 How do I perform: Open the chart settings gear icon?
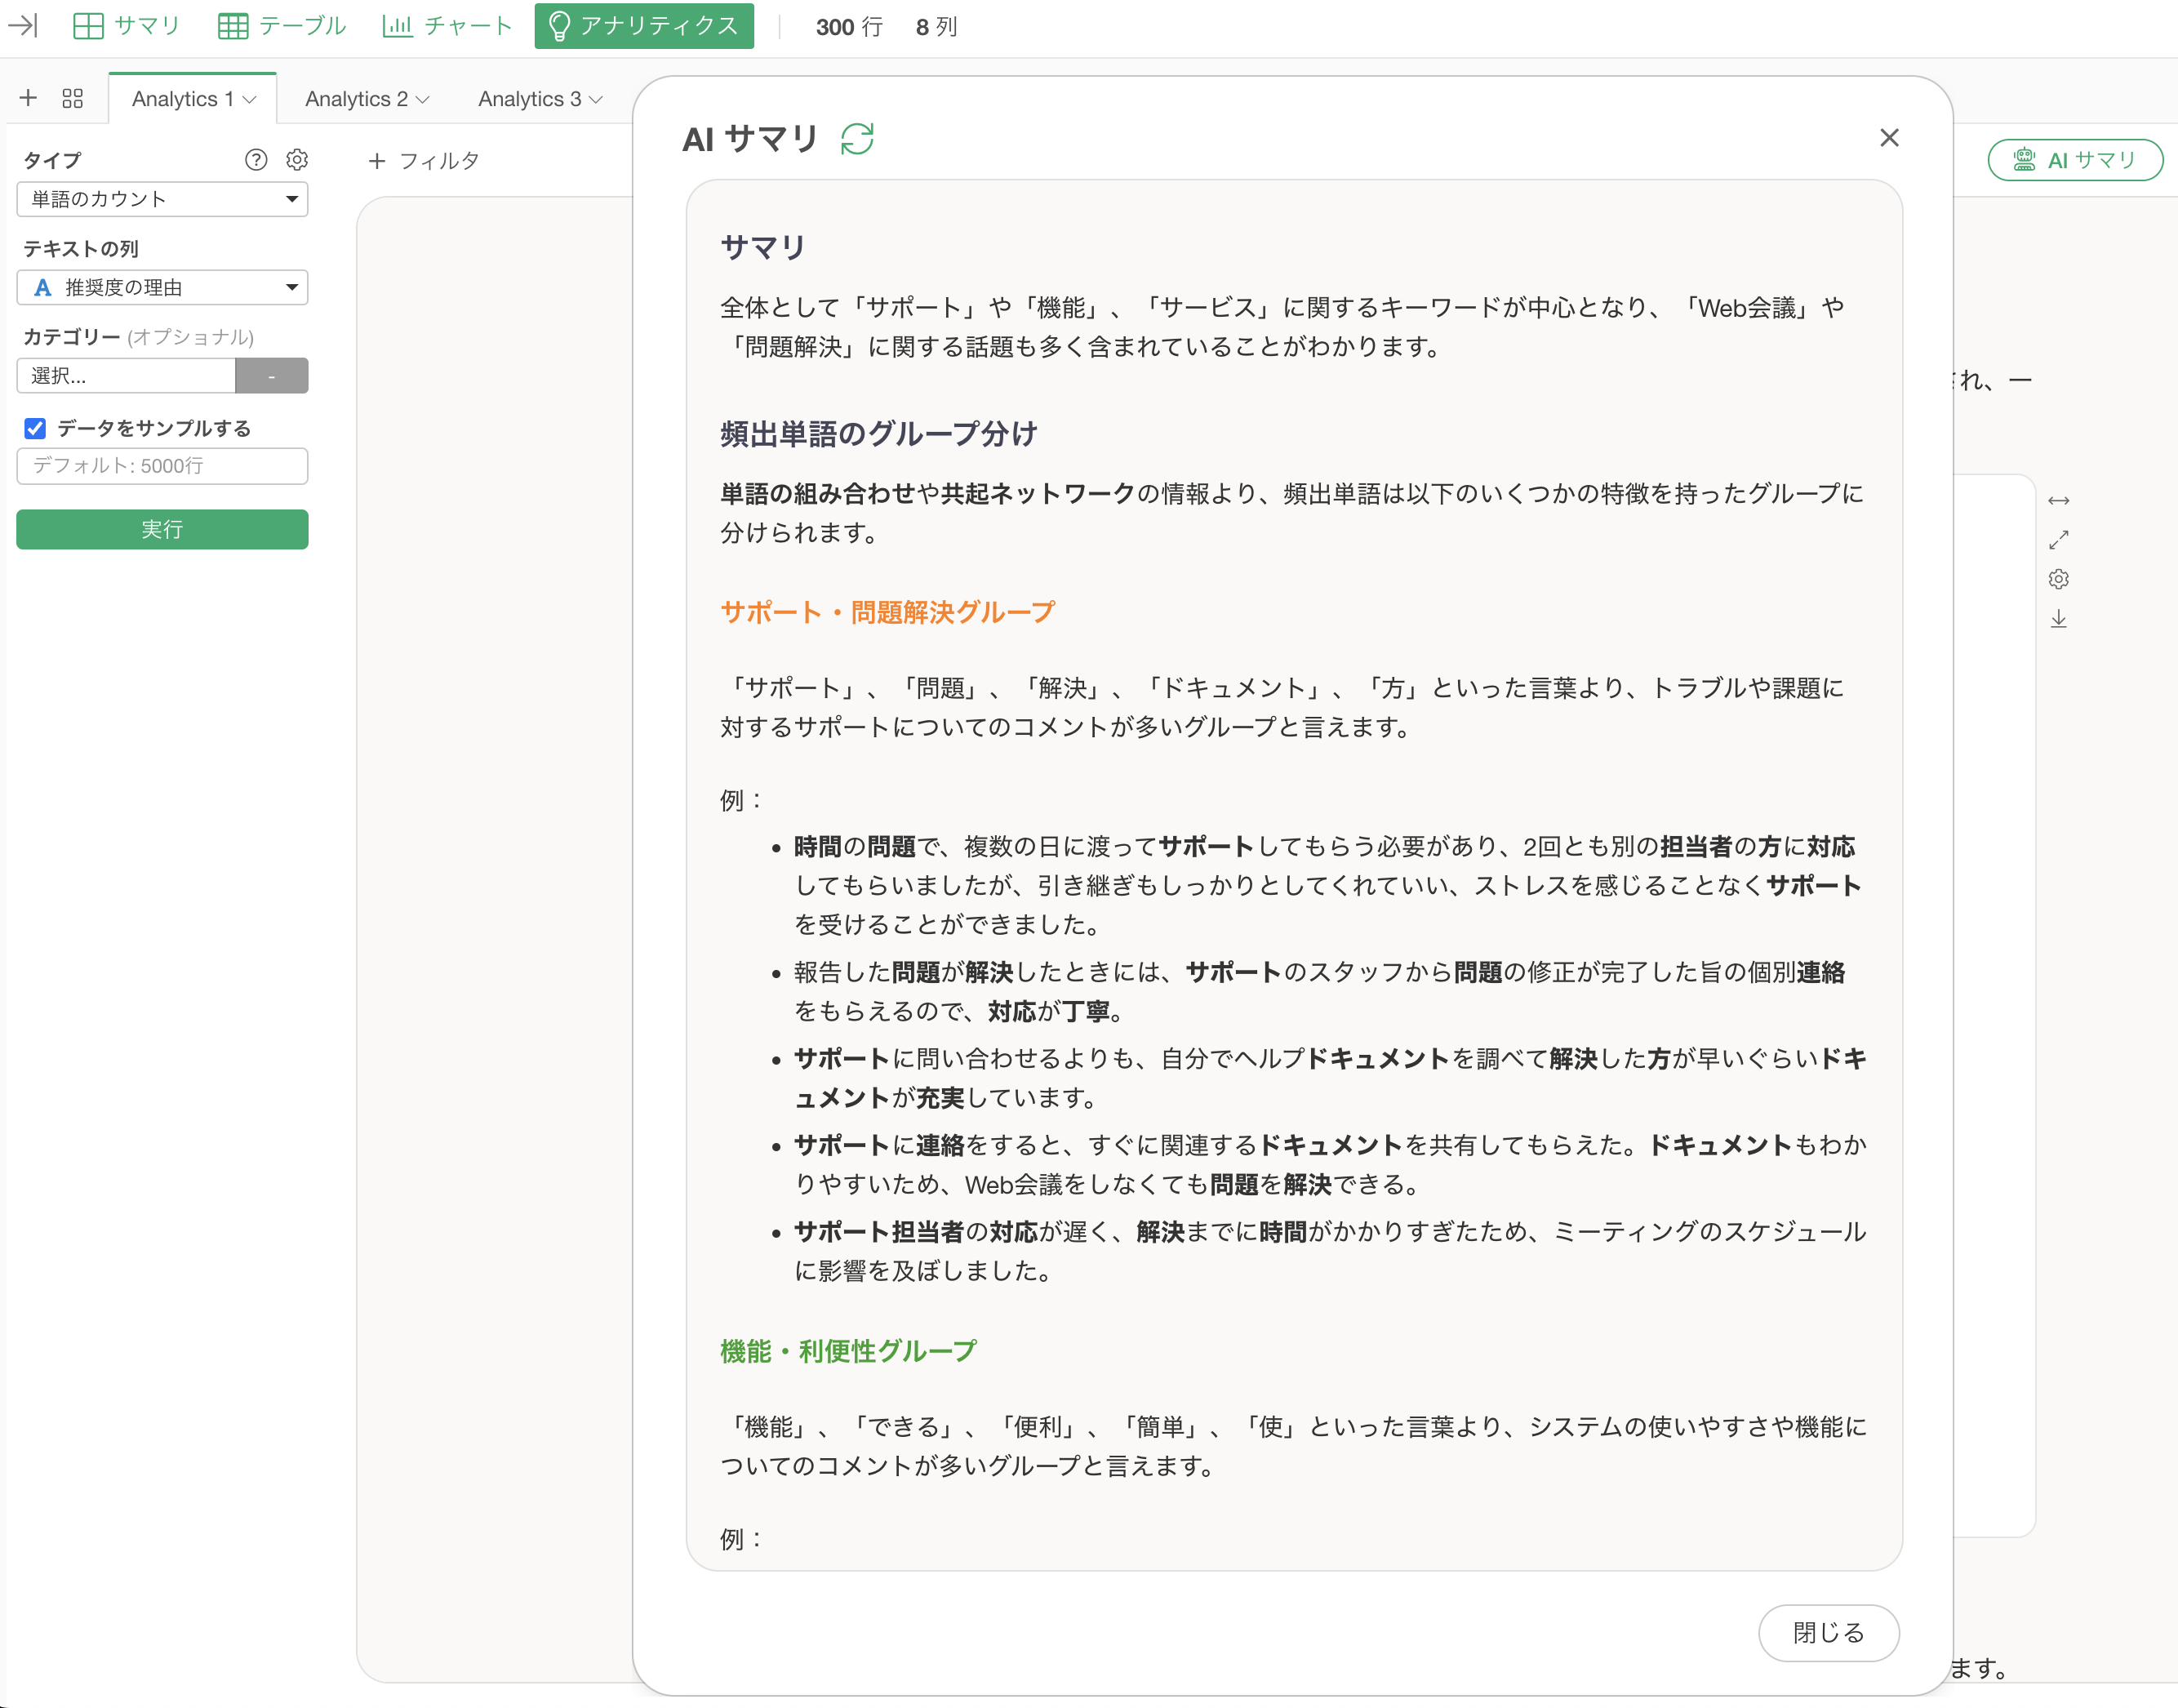pos(2058,579)
